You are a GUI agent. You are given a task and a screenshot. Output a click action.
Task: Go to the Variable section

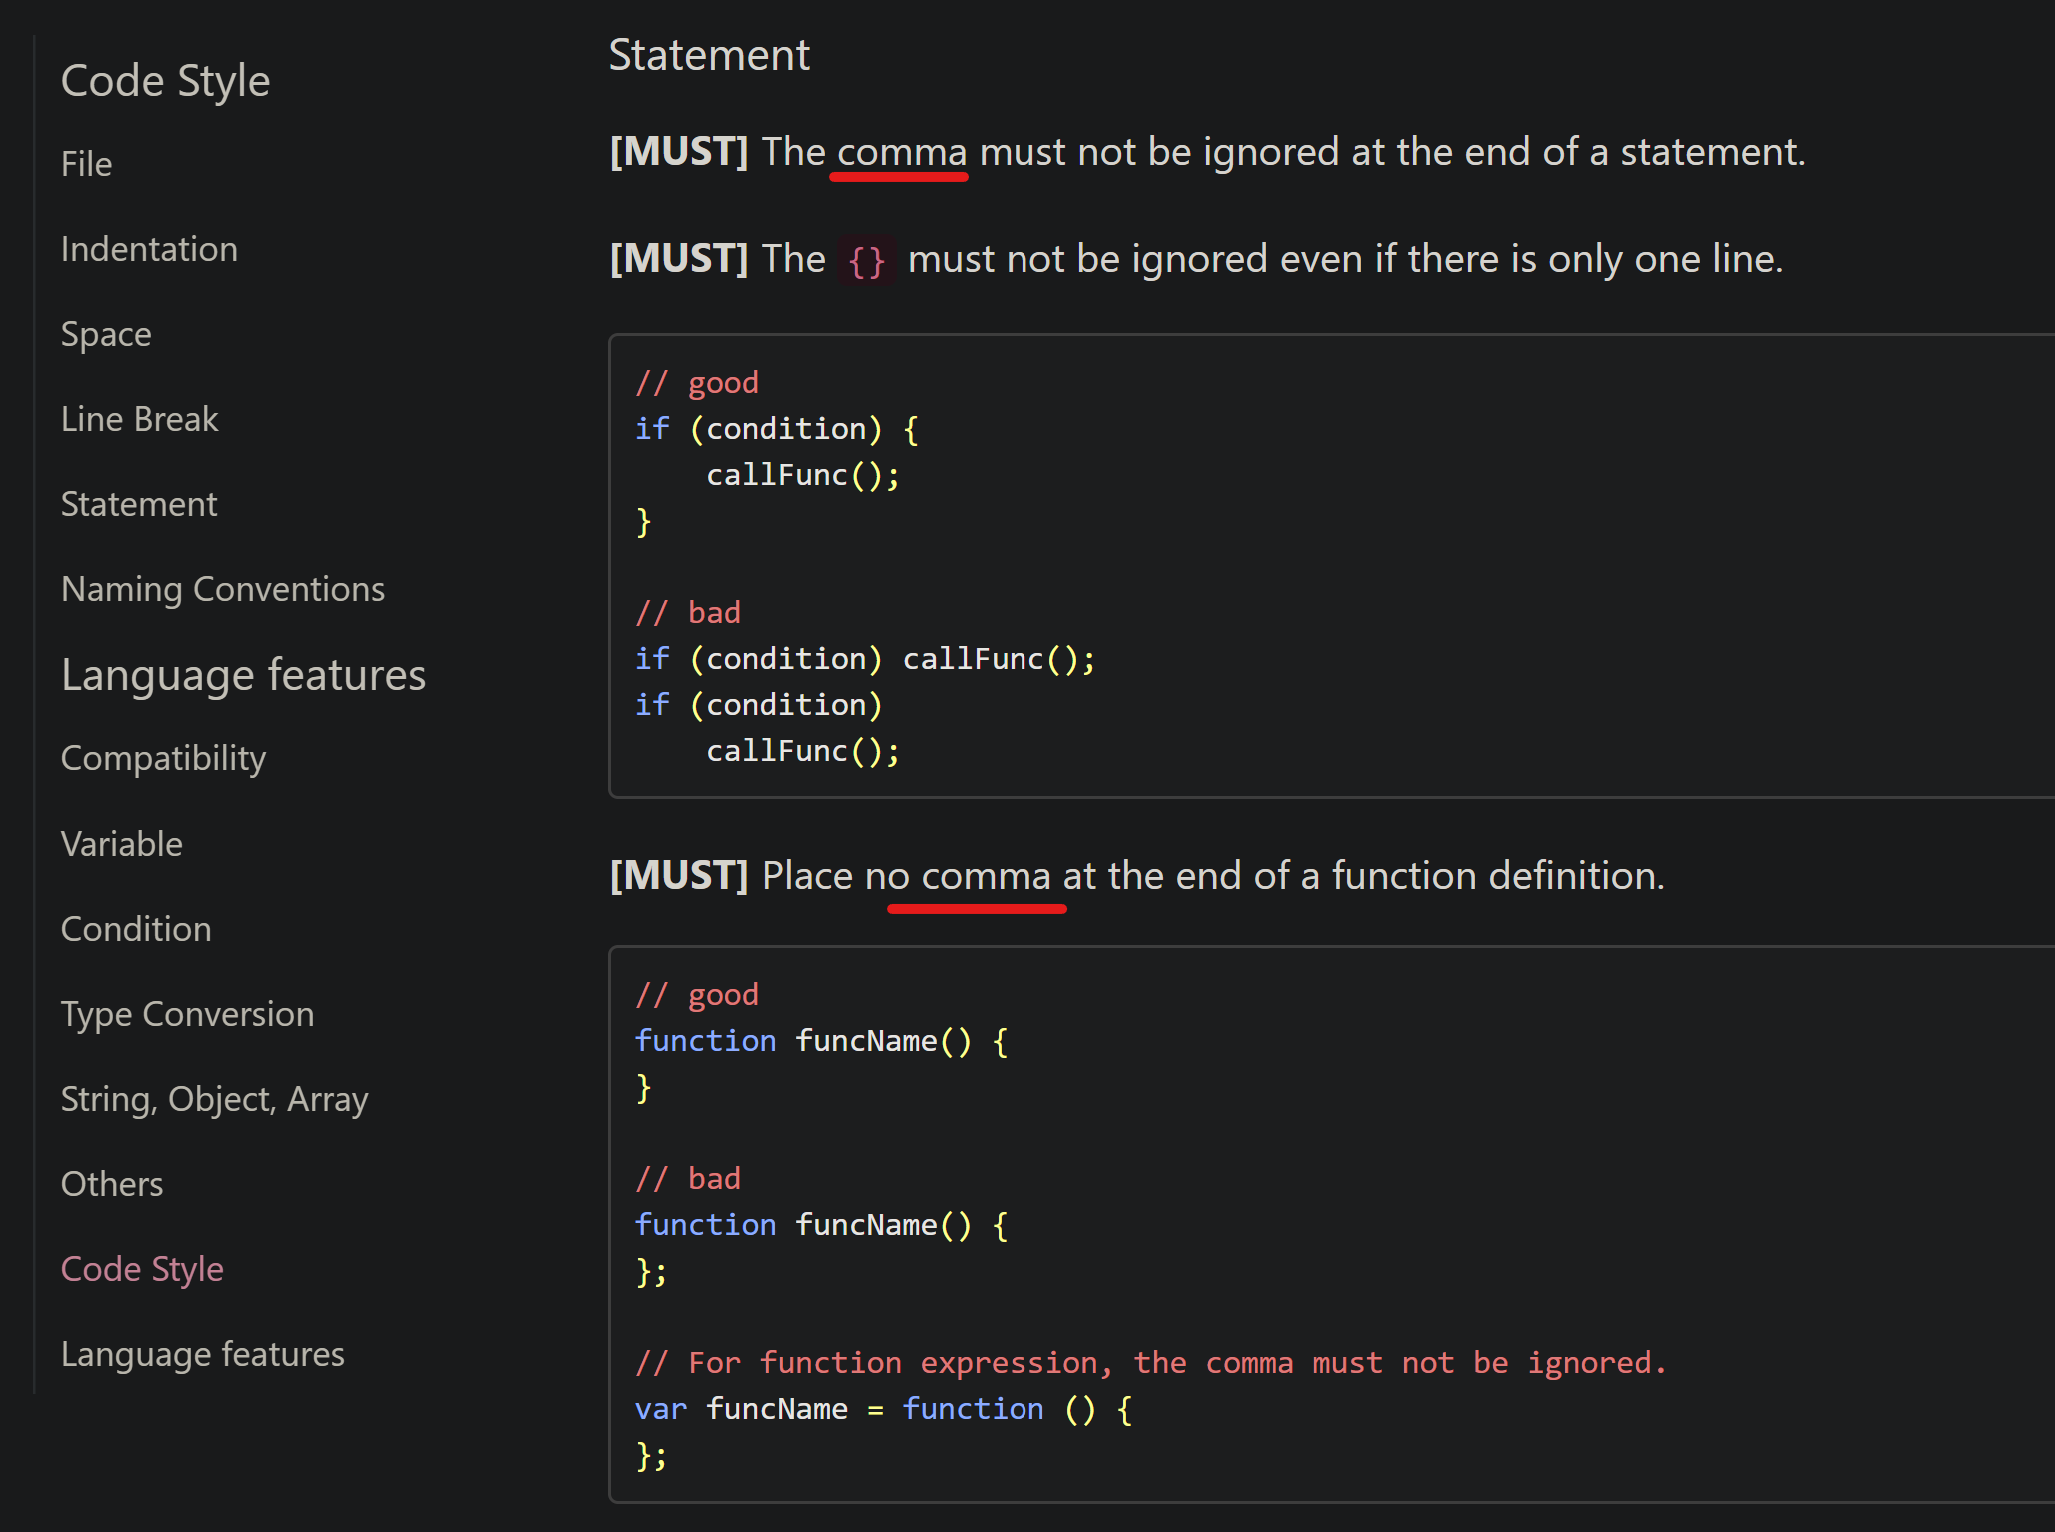pyautogui.click(x=122, y=844)
